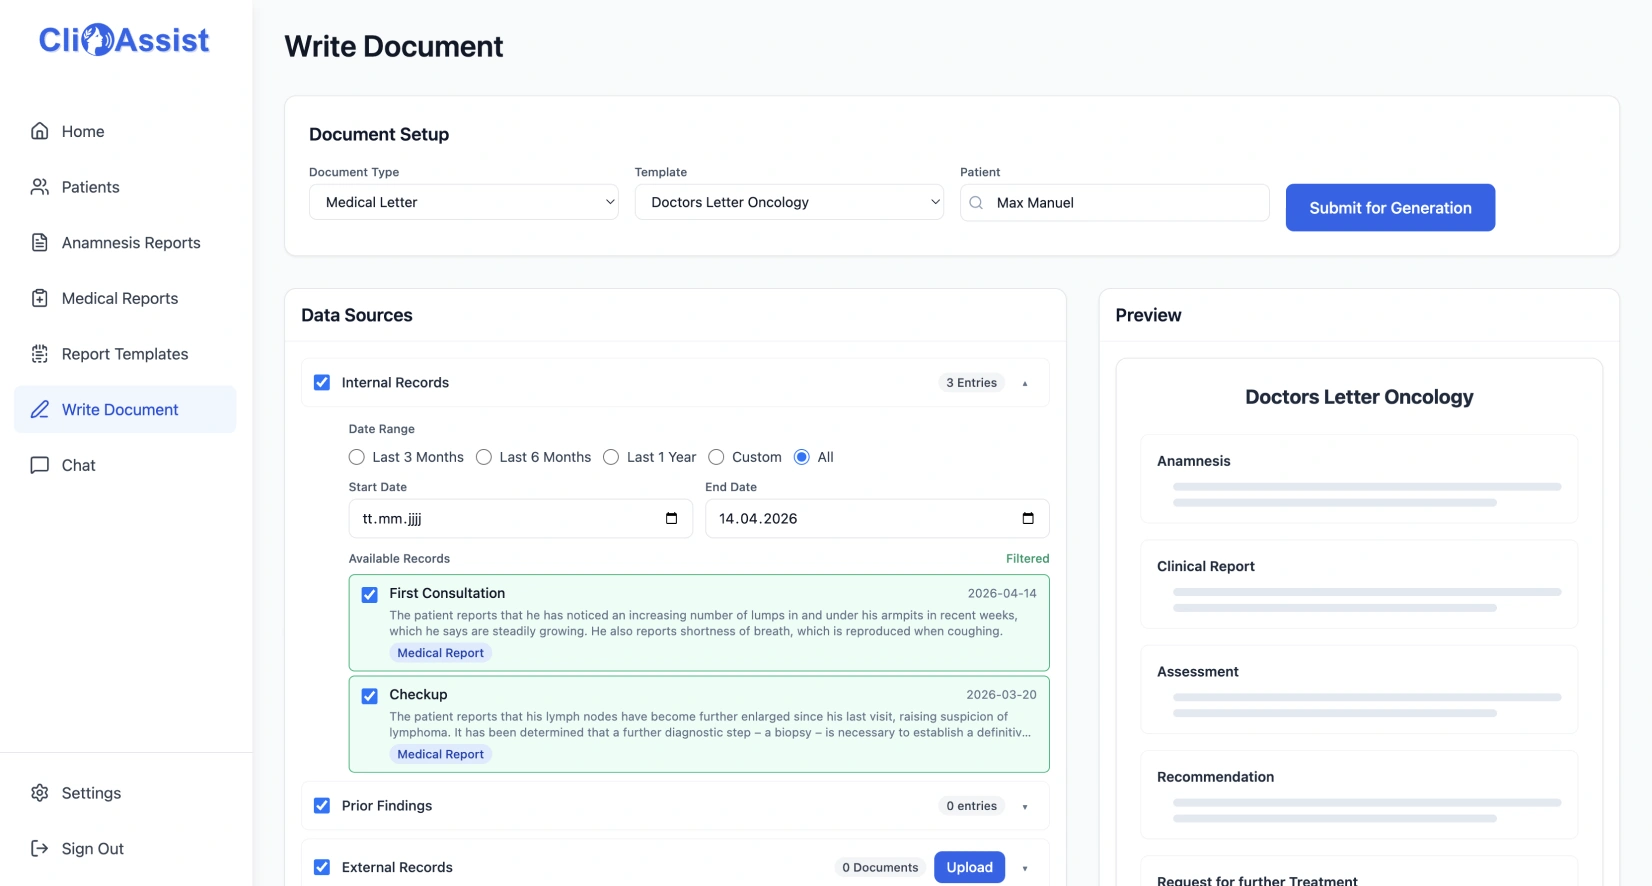Screen dimensions: 1652x886
Task: Open the Template dropdown
Action: tap(788, 202)
